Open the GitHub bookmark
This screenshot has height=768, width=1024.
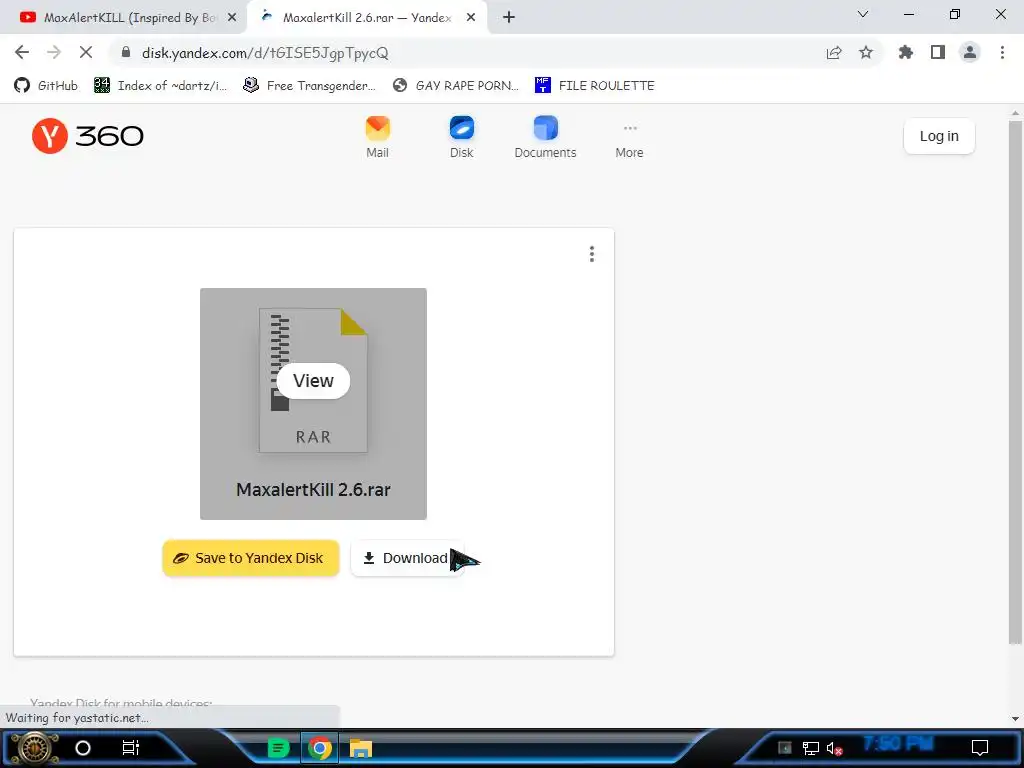point(46,86)
